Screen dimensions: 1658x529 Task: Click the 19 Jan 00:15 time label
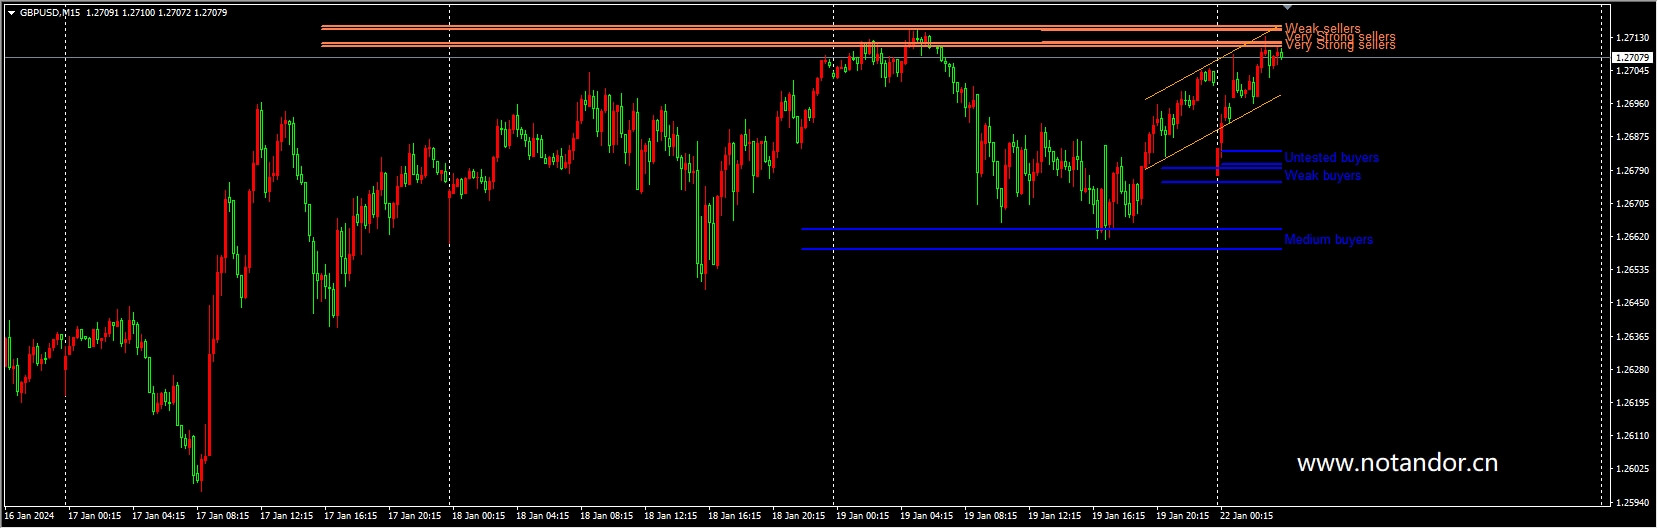863,517
